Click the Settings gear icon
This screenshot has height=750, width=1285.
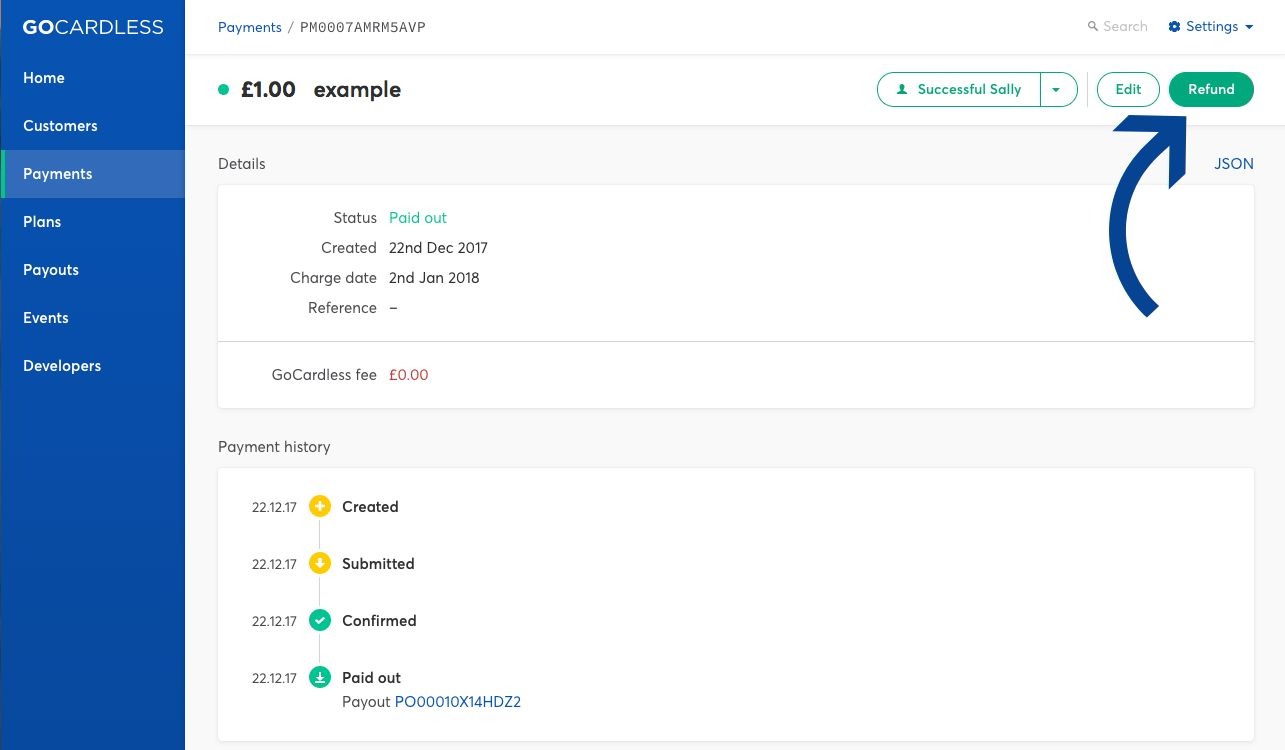[x=1174, y=27]
